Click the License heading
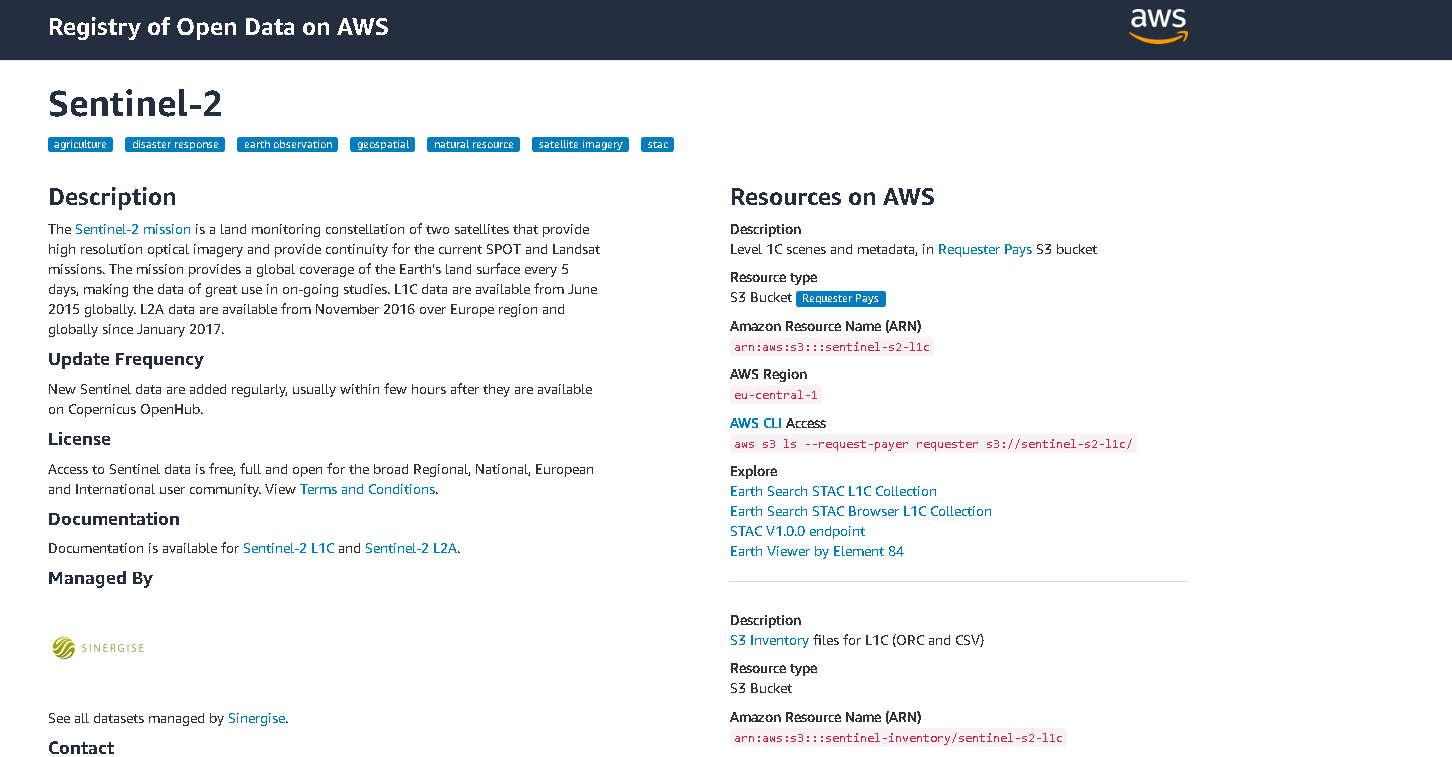 pos(79,439)
